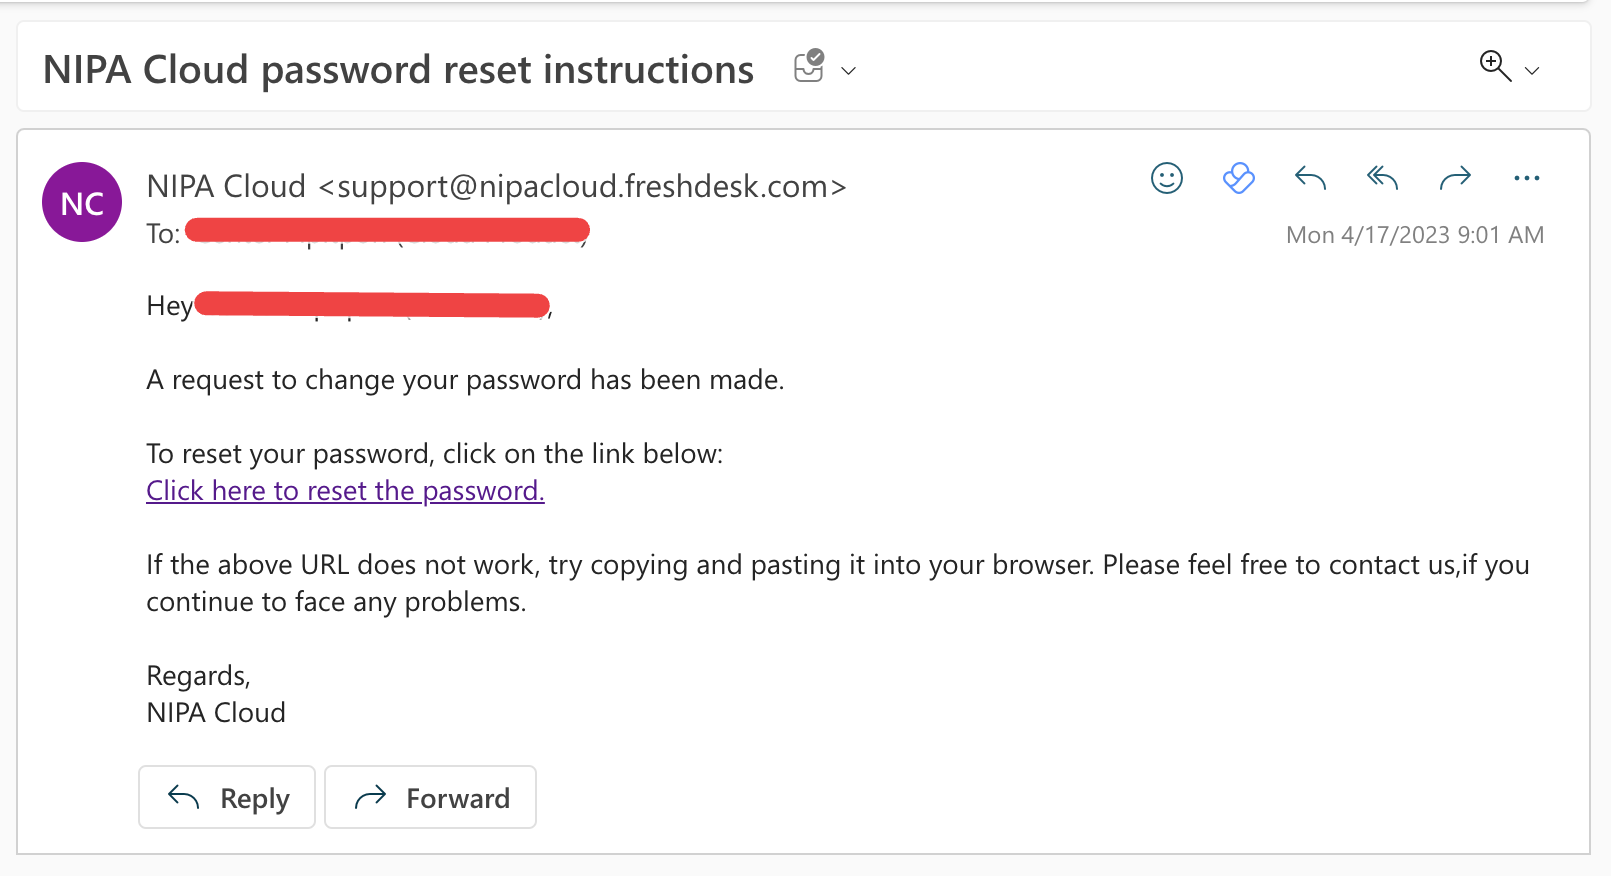1611x876 pixels.
Task: Click the zoom magnifier icon
Action: click(x=1494, y=66)
